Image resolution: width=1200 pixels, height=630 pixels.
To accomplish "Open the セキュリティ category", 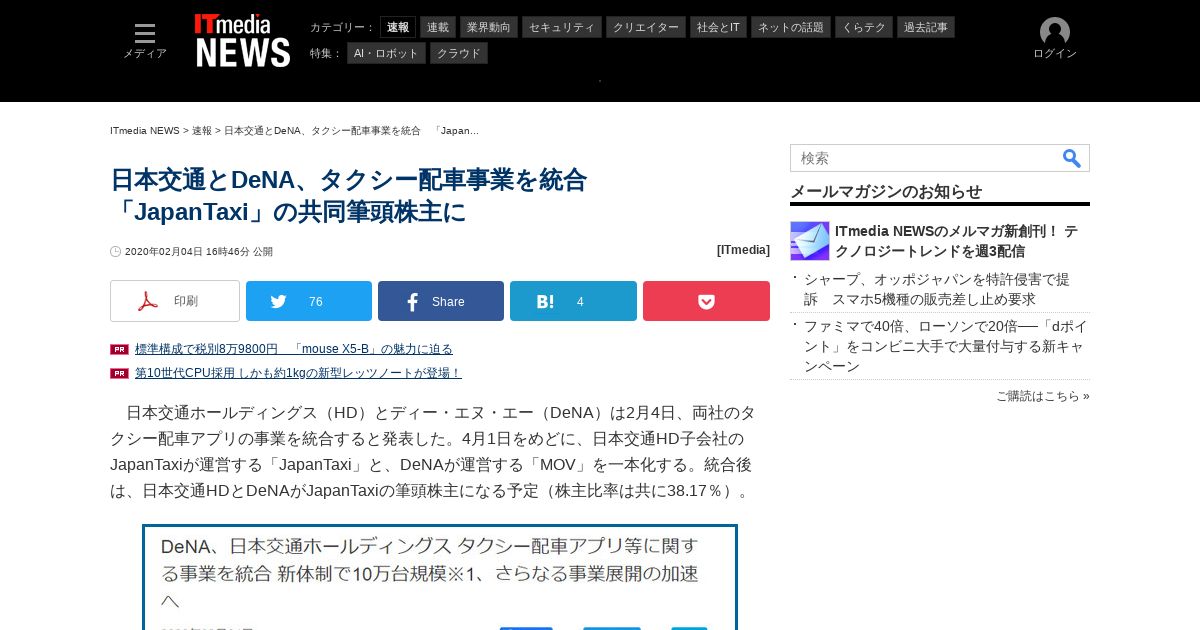I will [562, 27].
